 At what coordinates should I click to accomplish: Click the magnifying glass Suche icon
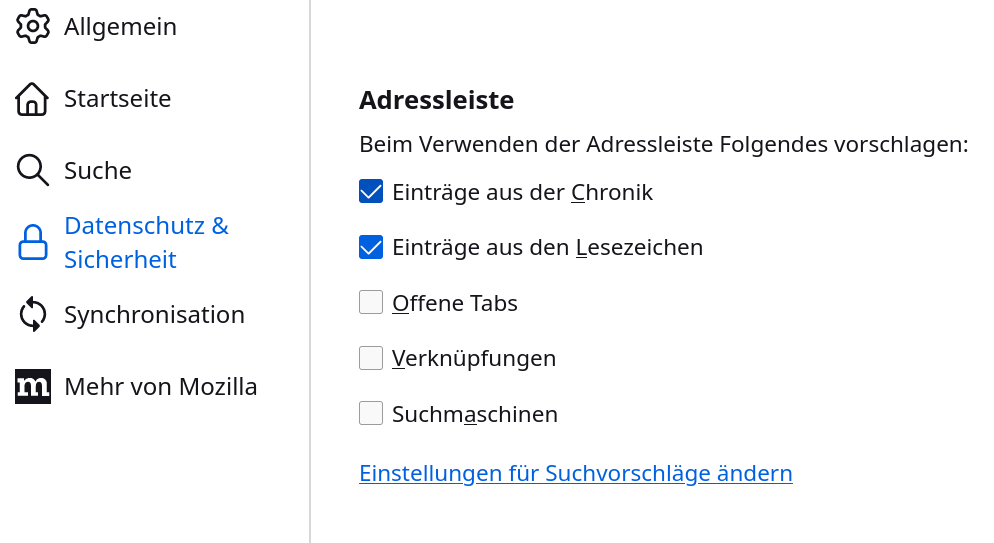tap(33, 171)
